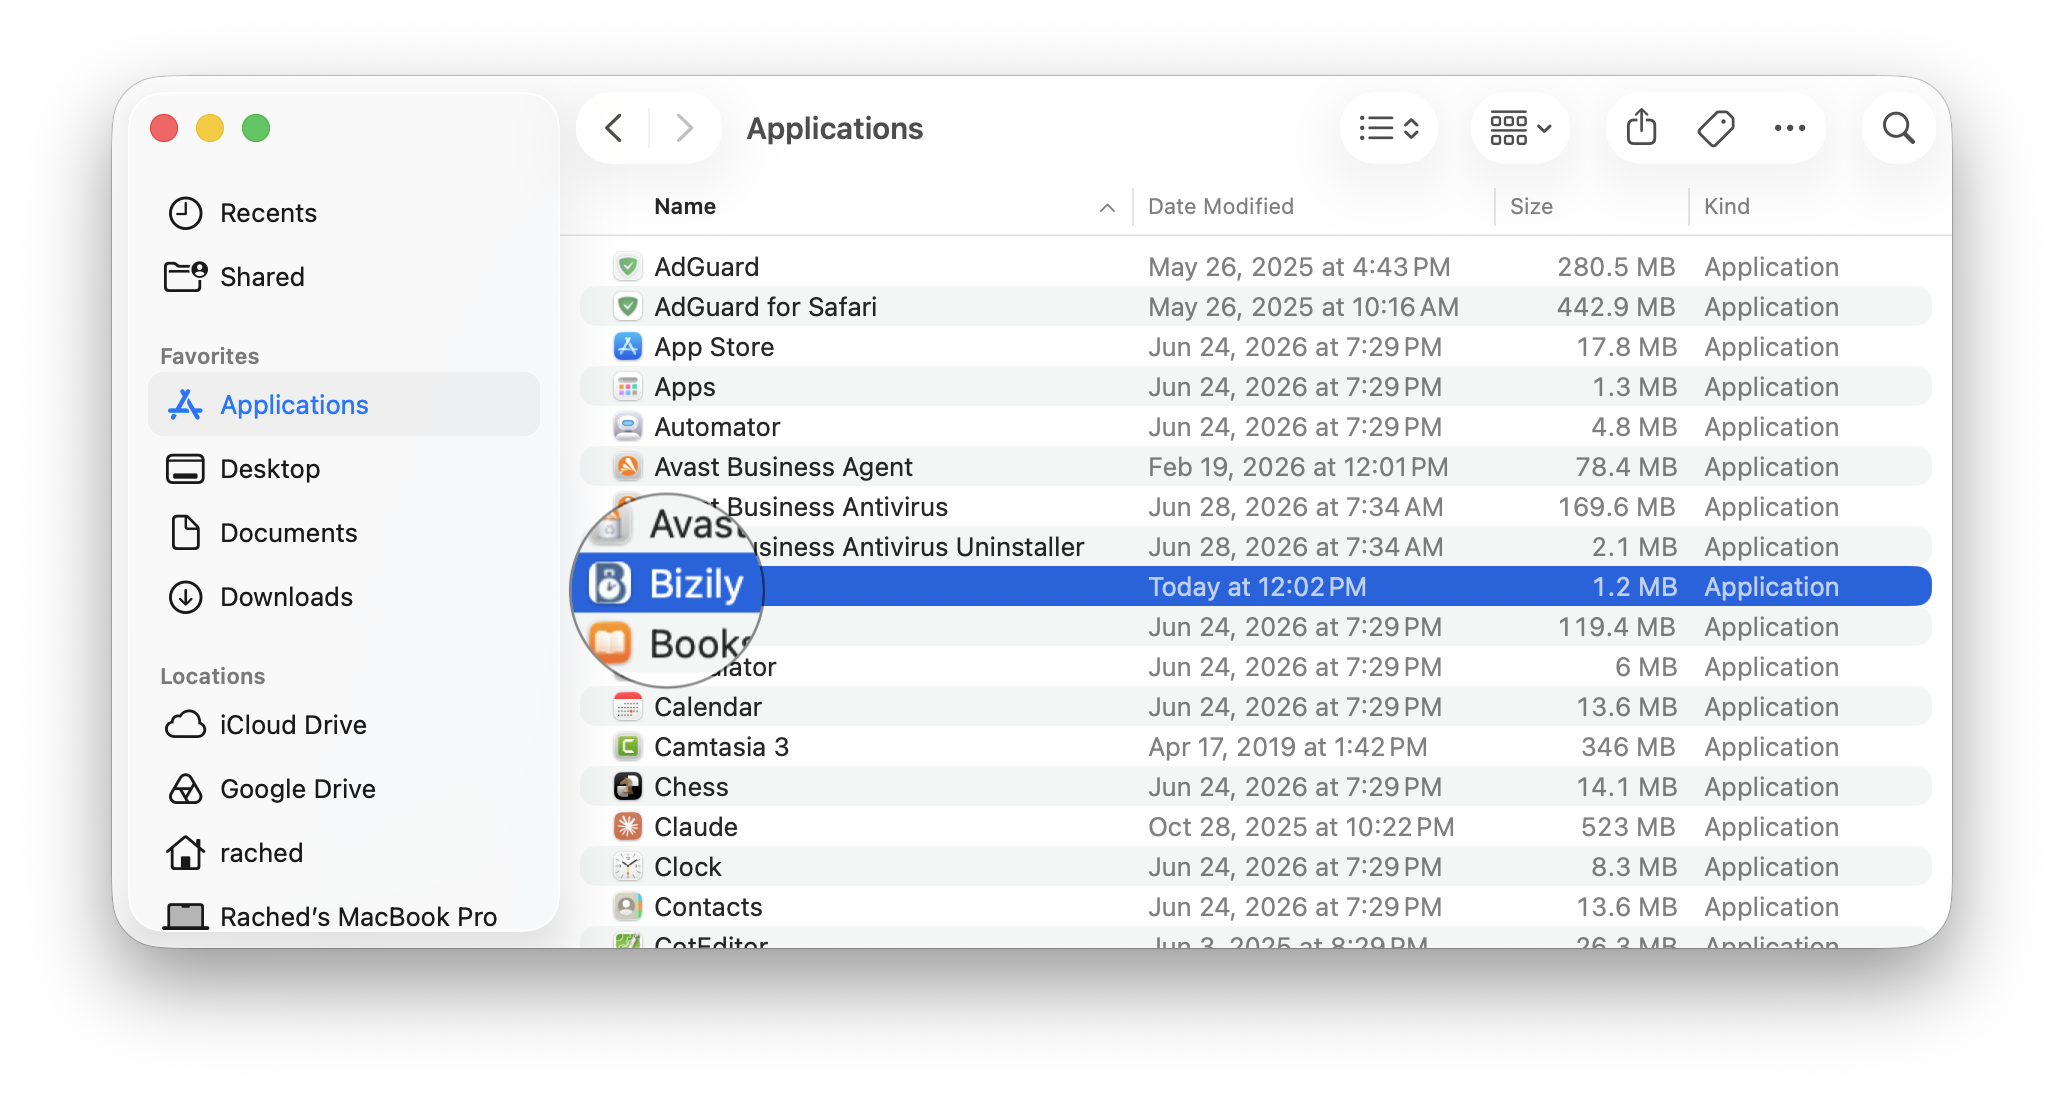Open the group-by grid dropdown
Viewport: 2064px width, 1096px height.
point(1520,128)
